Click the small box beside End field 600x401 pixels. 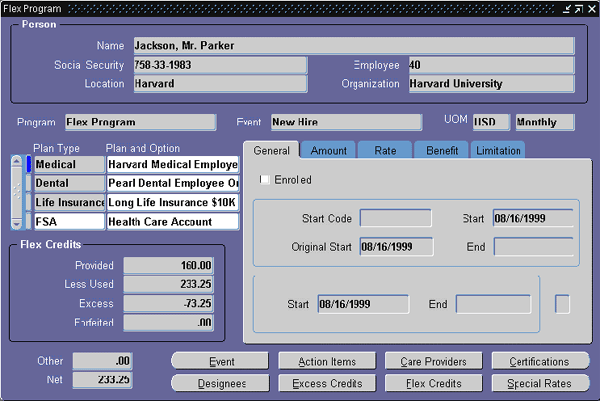[x=562, y=304]
